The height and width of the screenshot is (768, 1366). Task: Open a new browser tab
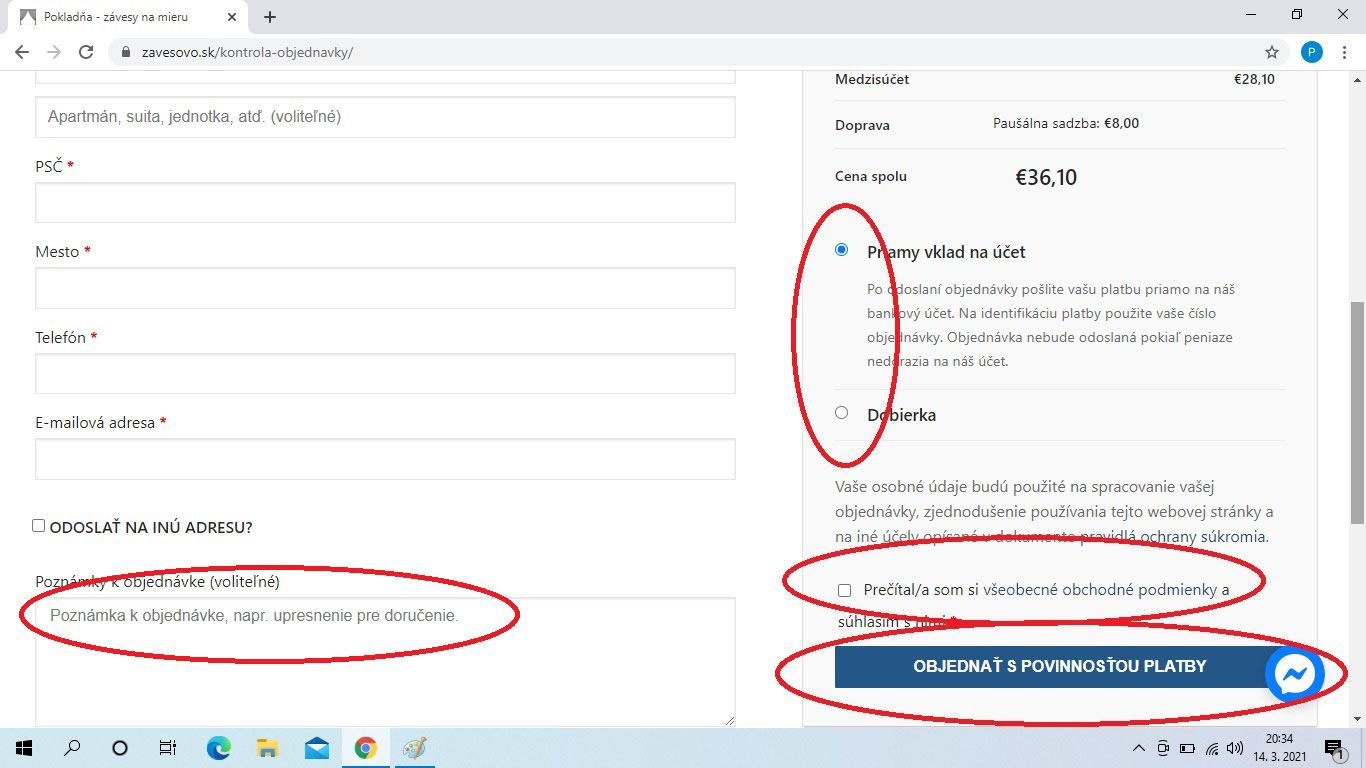point(270,17)
